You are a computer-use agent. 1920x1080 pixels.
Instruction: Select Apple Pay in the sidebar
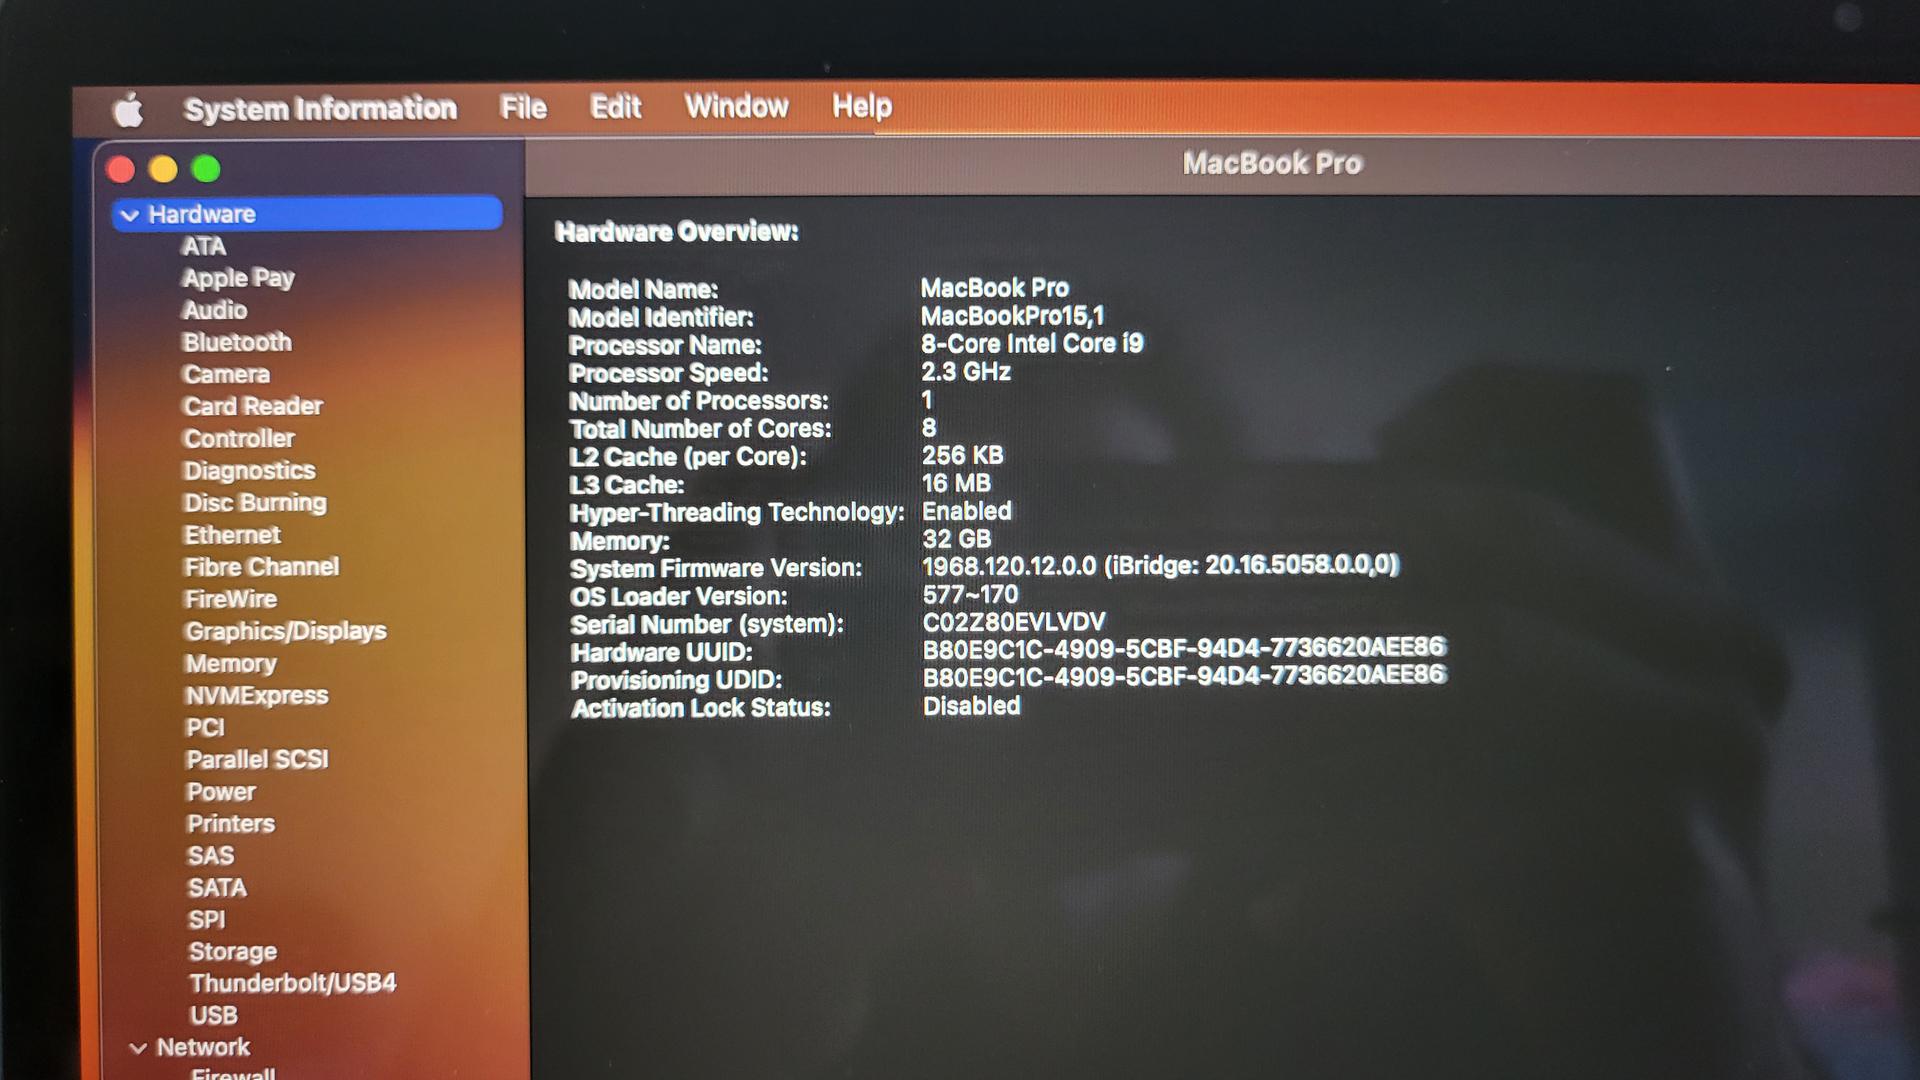click(238, 278)
